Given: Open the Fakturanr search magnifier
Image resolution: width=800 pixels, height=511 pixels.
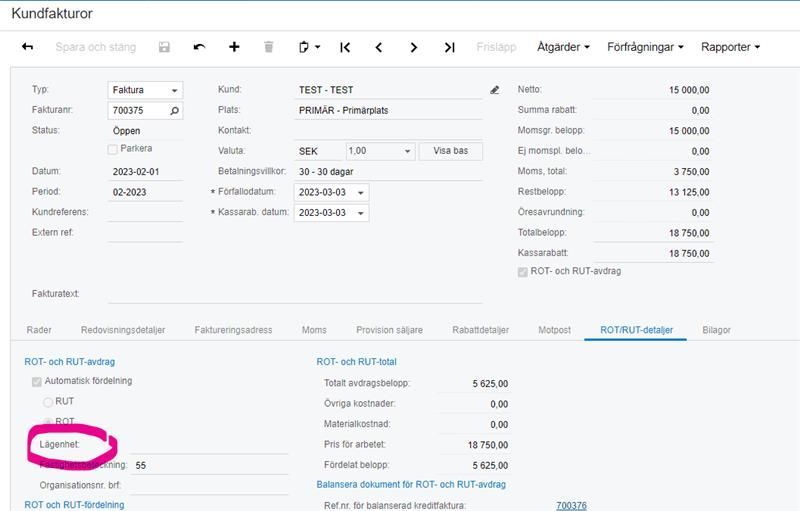Looking at the screenshot, I should [x=174, y=110].
